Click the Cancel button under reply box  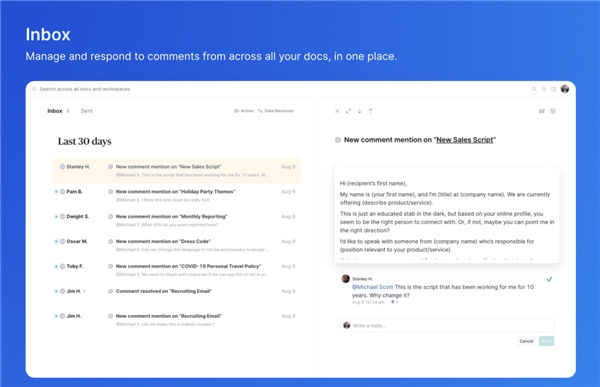526,341
